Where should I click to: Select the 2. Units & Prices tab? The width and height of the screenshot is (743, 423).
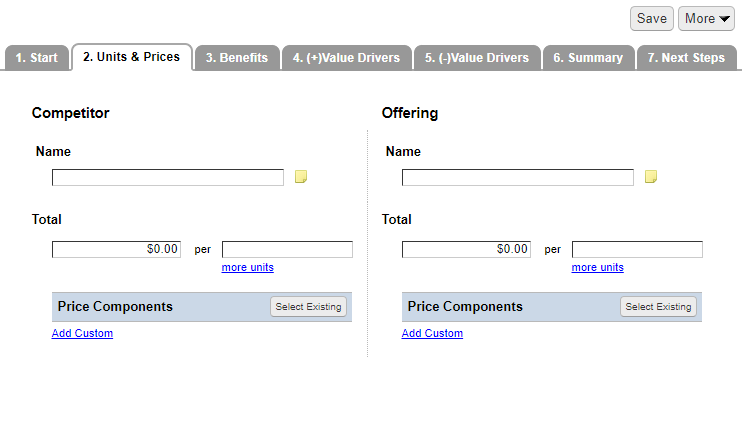[132, 57]
